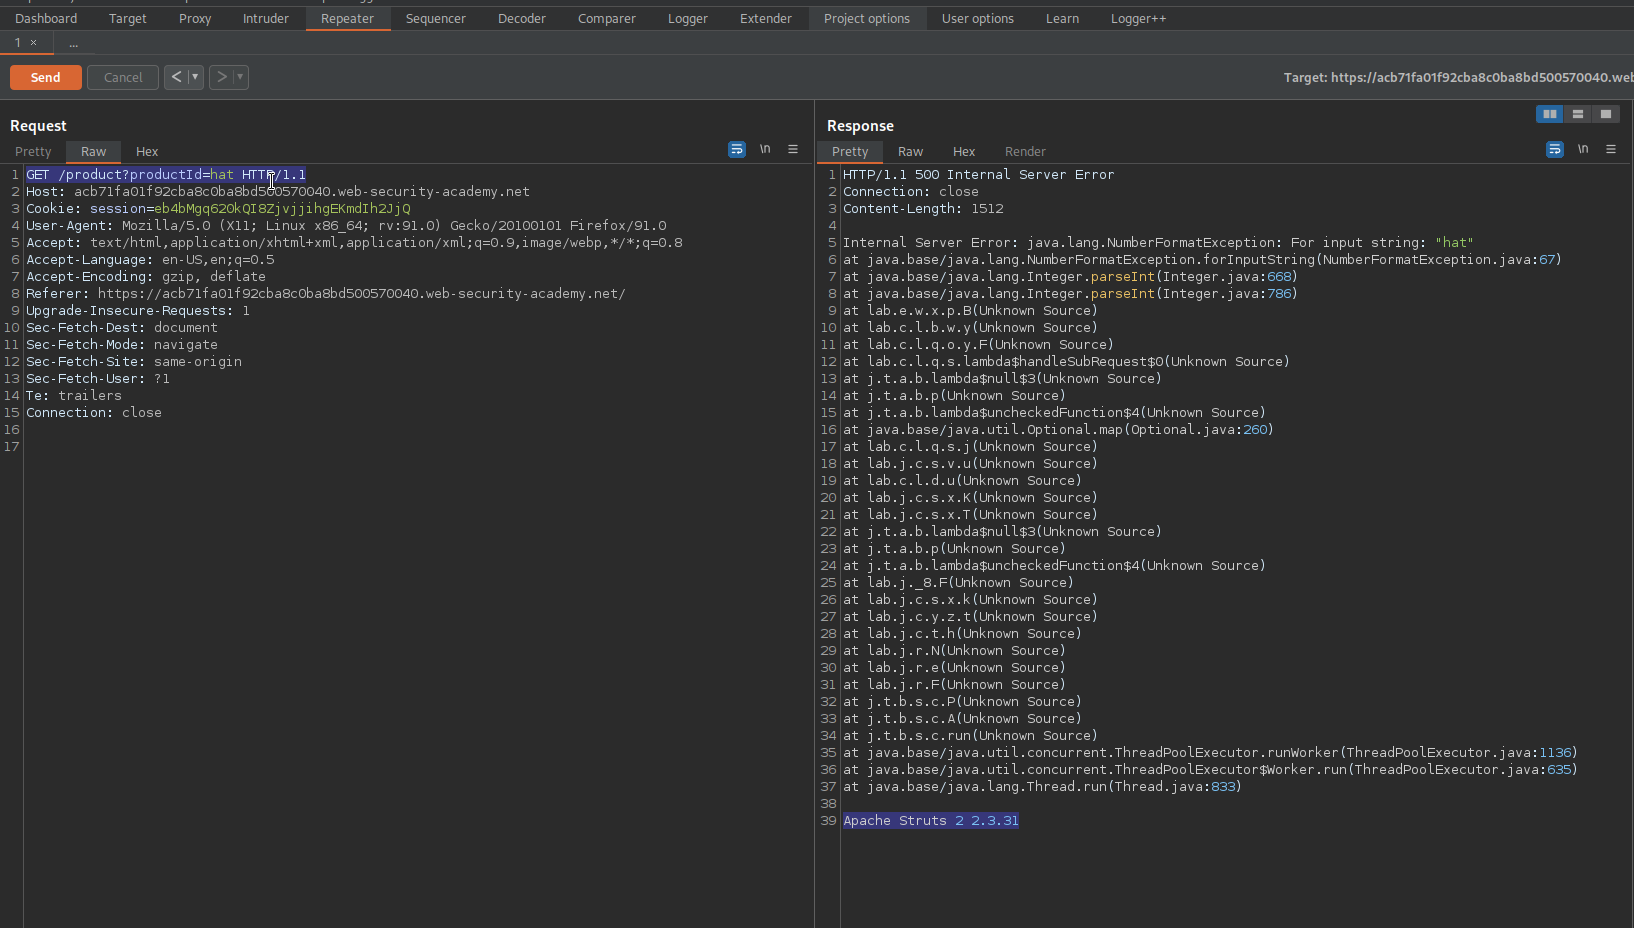Click the Referer header line
Screen dimensions: 1634x928
pos(326,293)
